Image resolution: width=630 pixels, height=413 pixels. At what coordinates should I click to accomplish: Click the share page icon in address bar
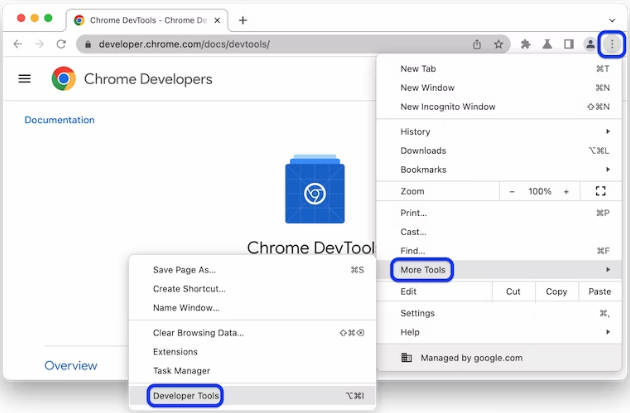pyautogui.click(x=477, y=44)
